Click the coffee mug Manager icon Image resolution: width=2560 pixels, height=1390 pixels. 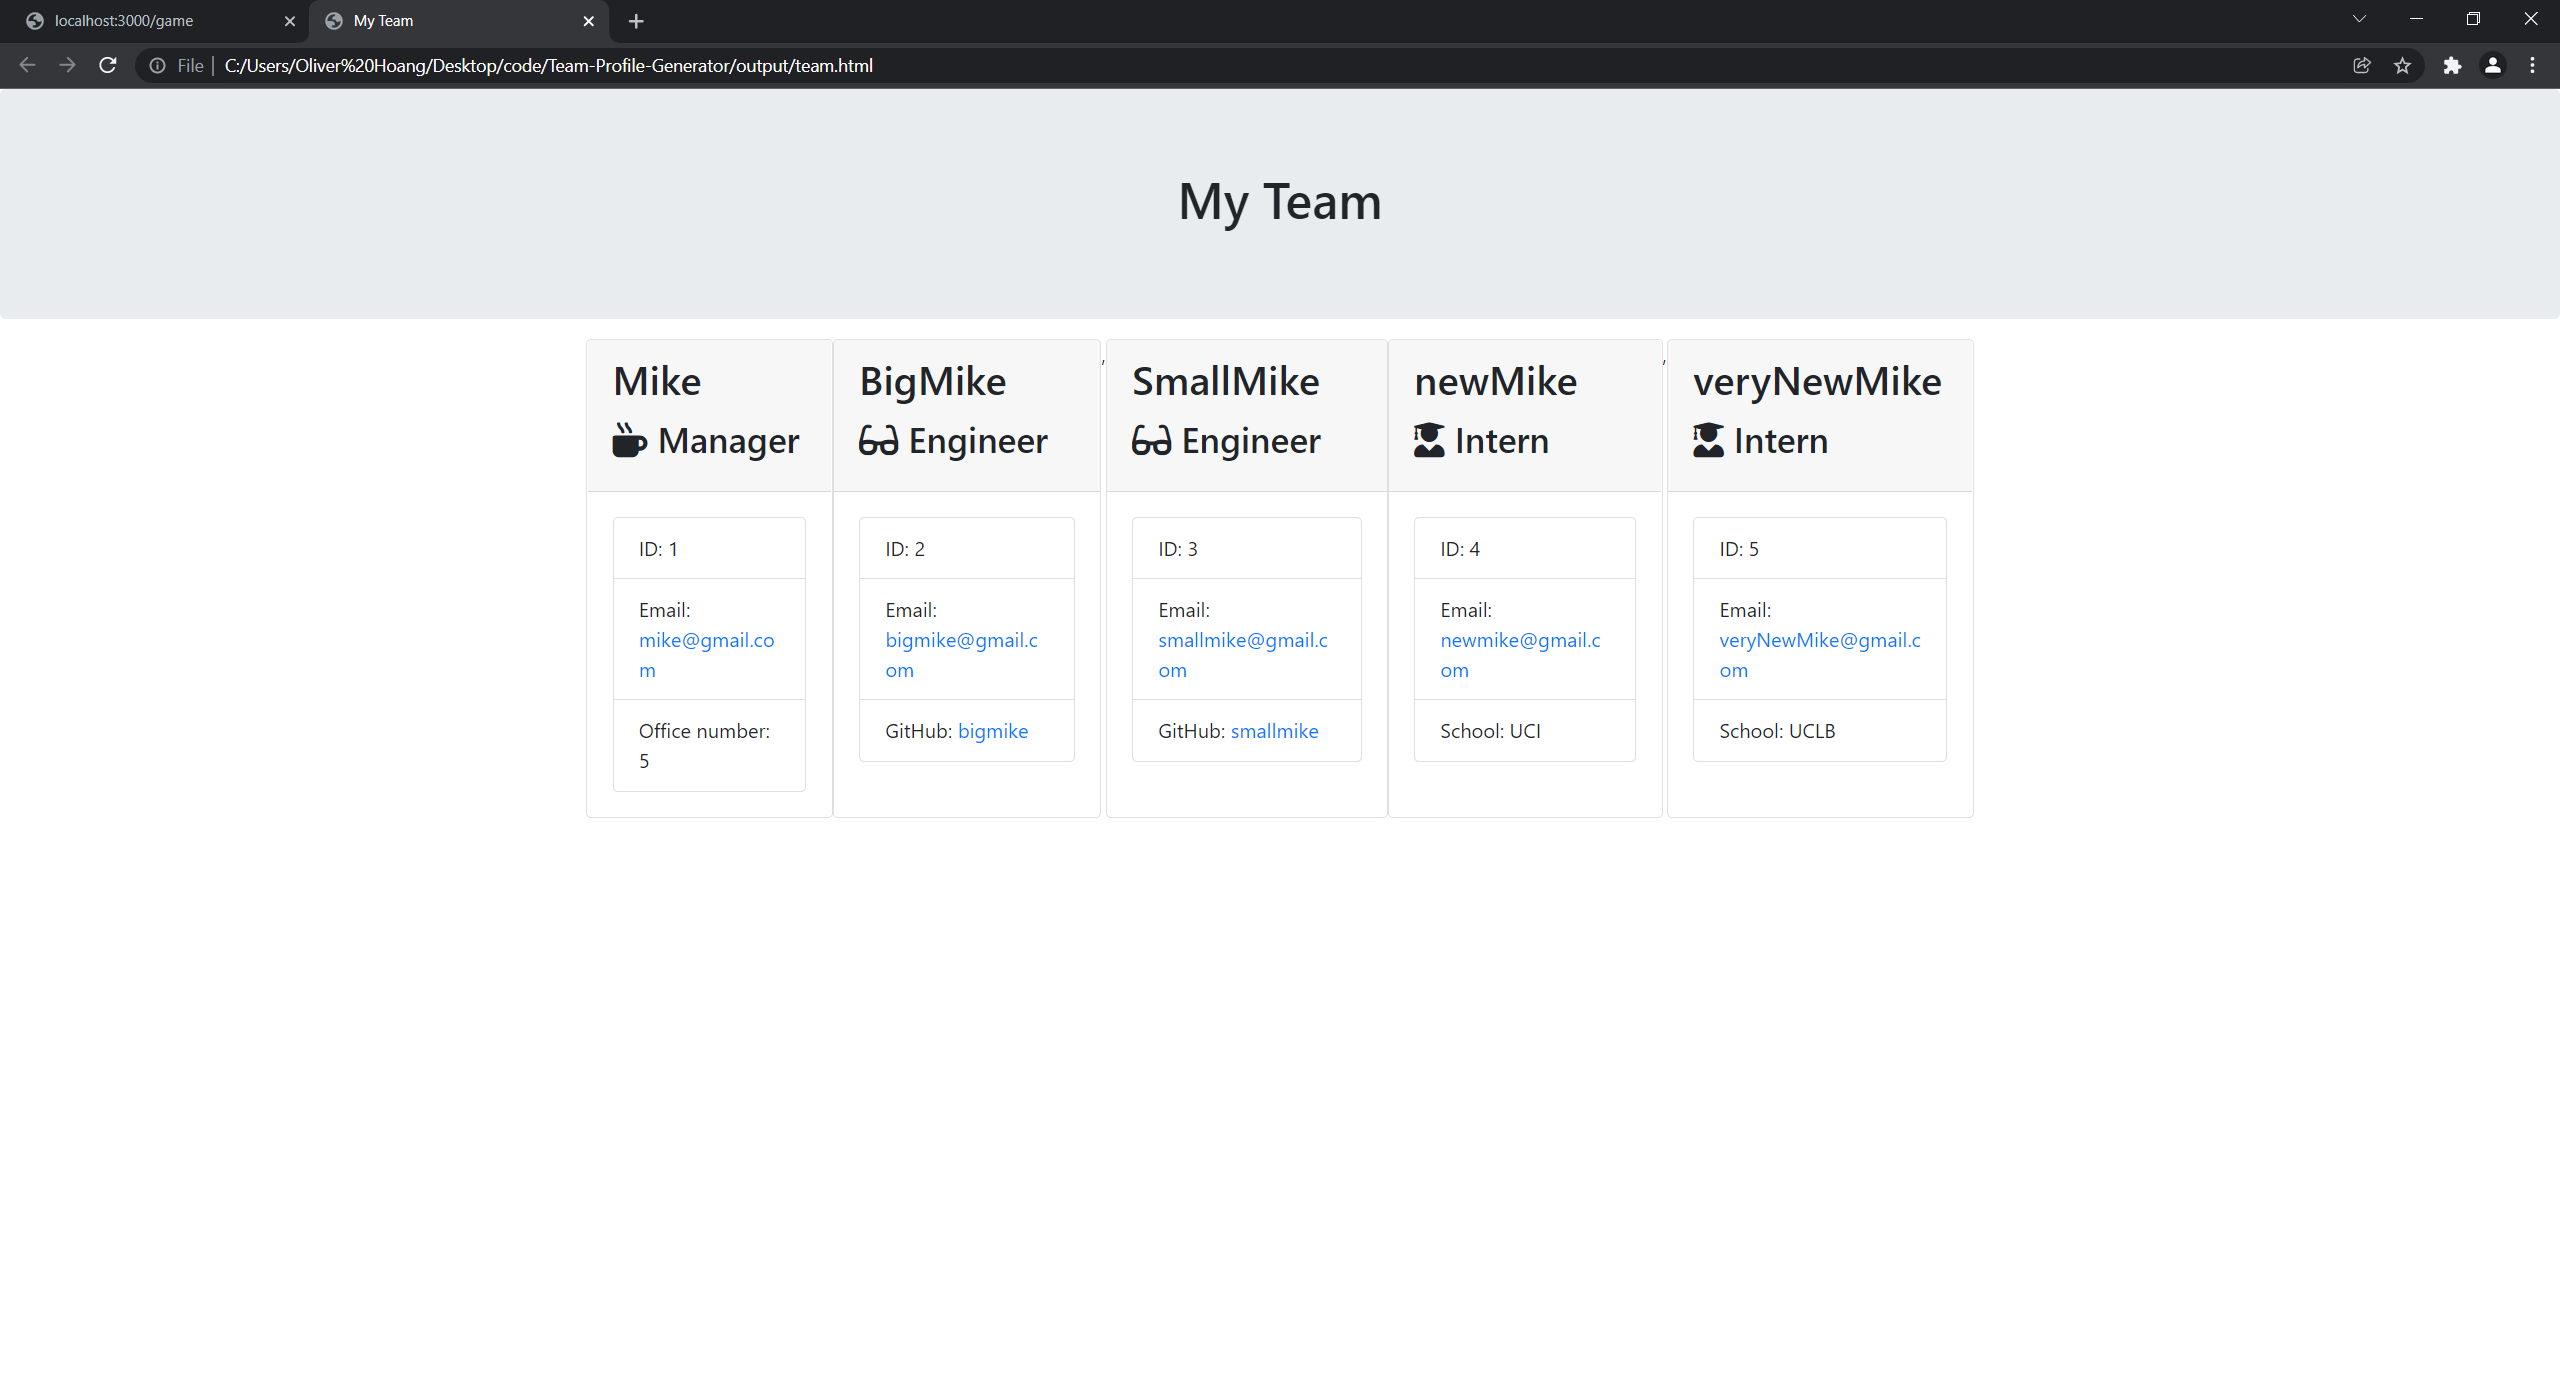pos(629,440)
